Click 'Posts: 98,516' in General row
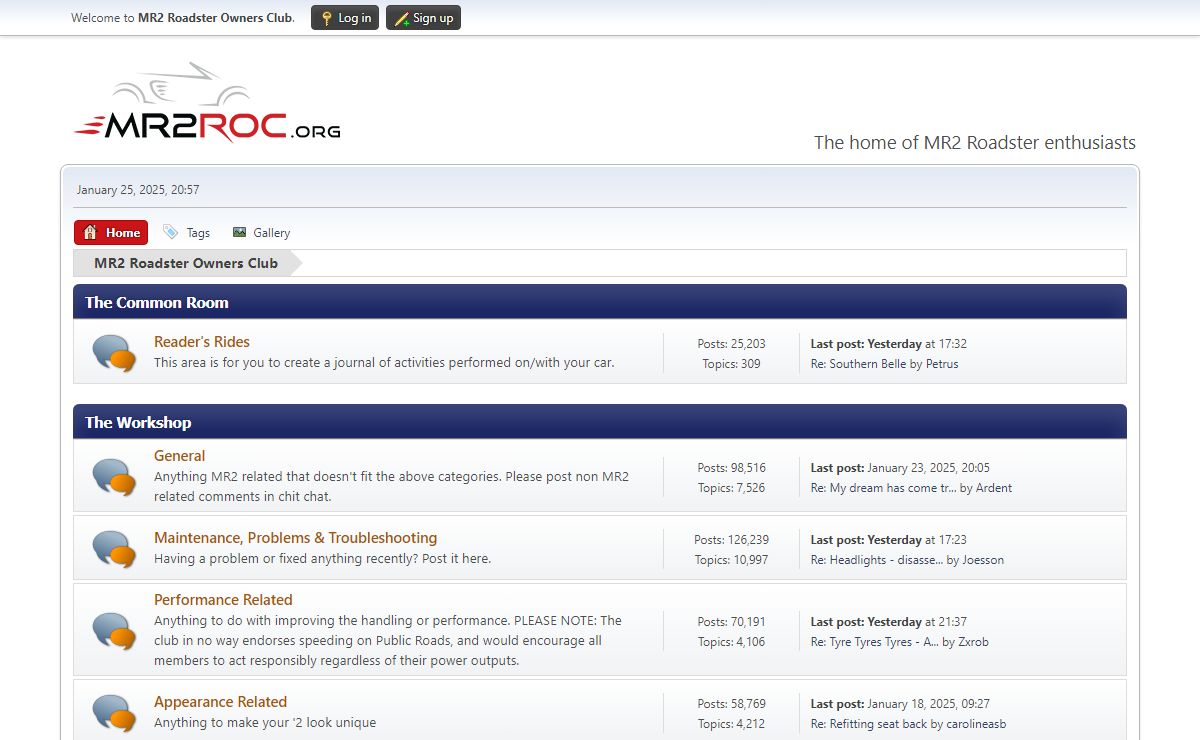Viewport: 1200px width, 740px height. 732,468
